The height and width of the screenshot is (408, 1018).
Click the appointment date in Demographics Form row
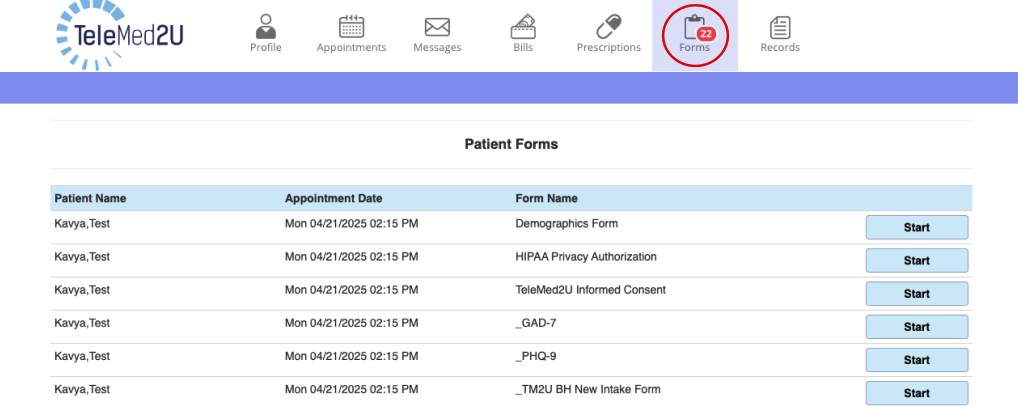[x=351, y=223]
